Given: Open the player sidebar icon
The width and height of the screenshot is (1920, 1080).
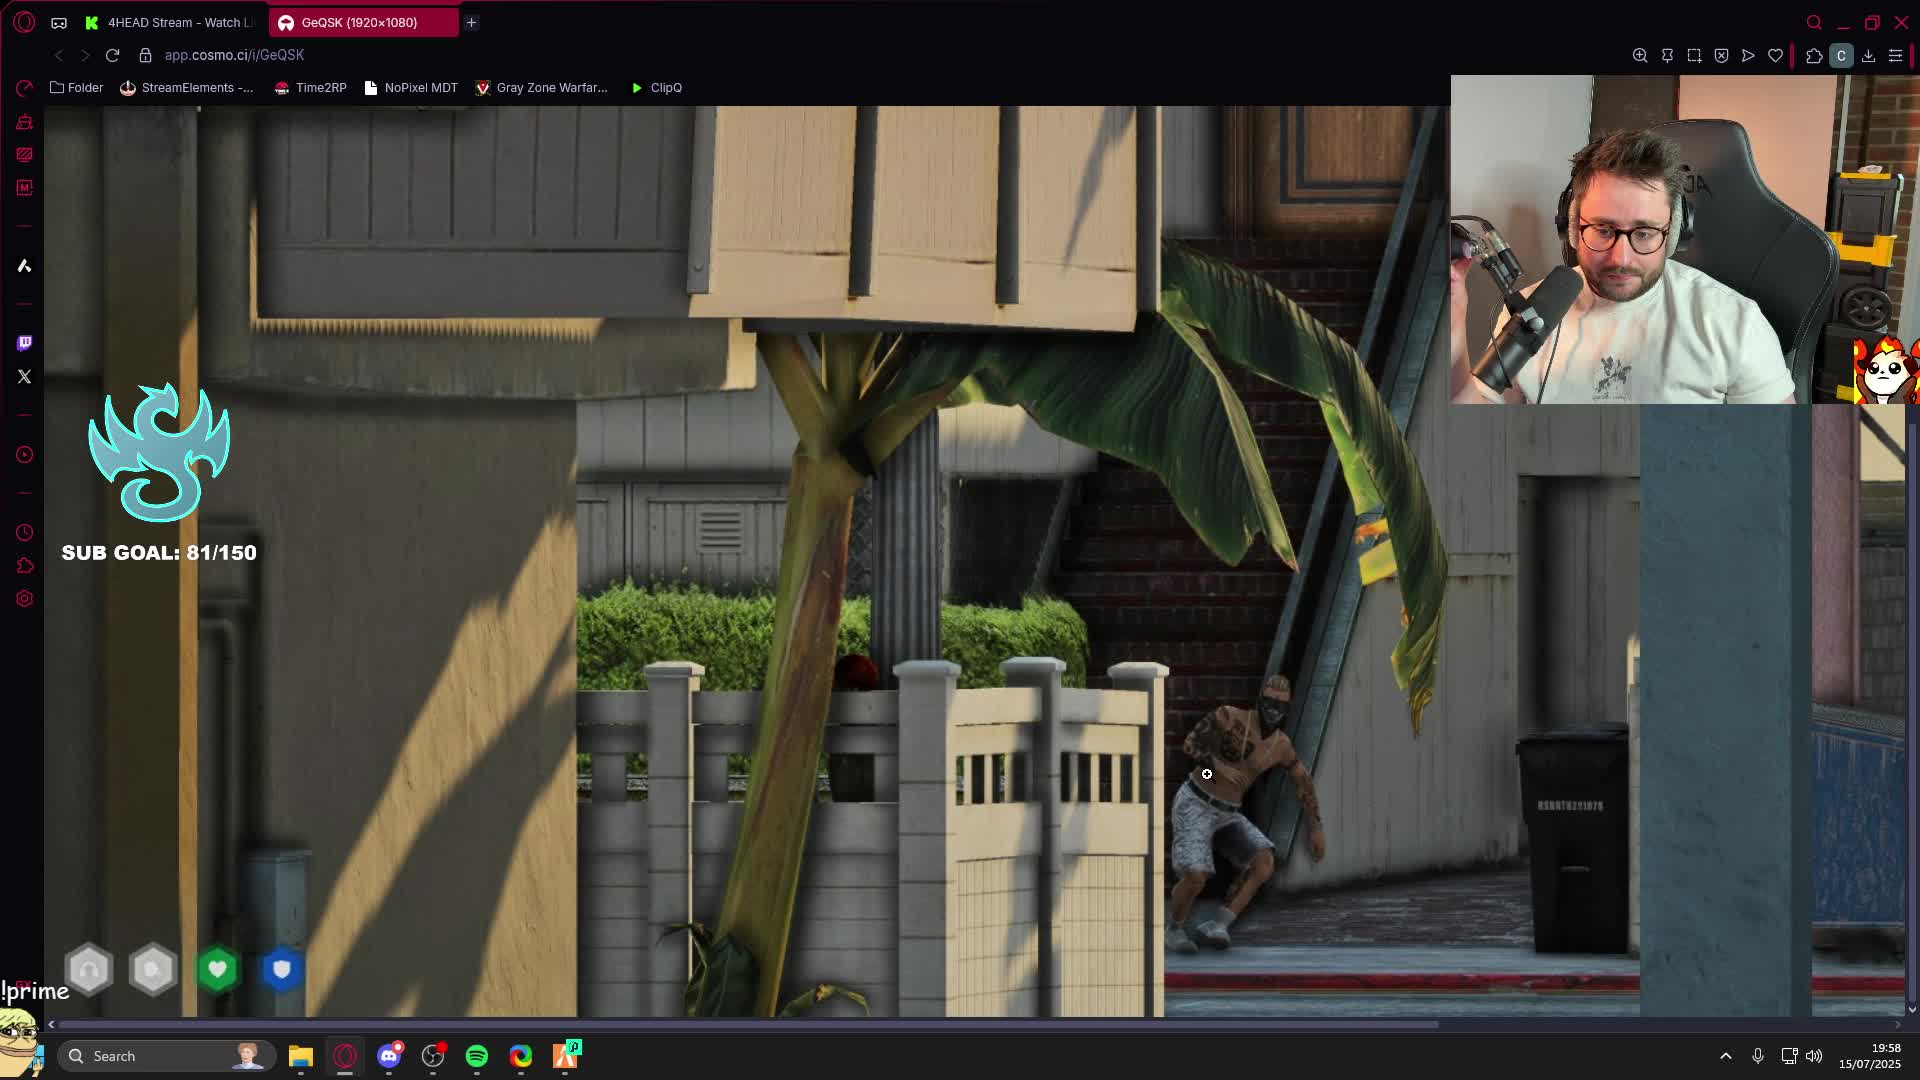Looking at the screenshot, I should click(24, 455).
